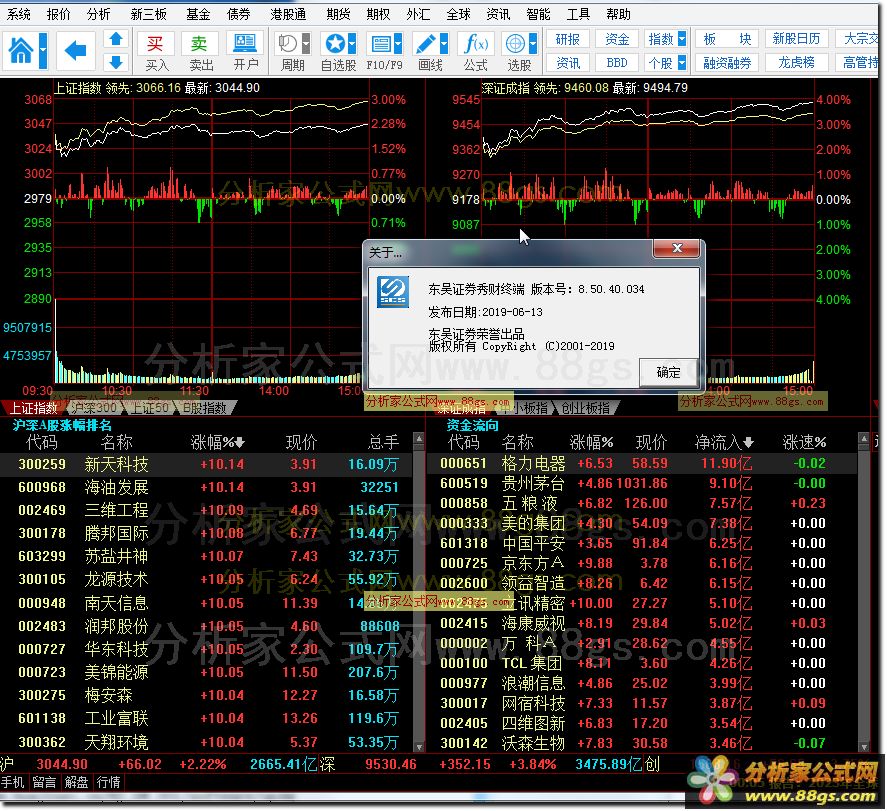Image resolution: width=887 pixels, height=811 pixels.
Task: Open the 新股日历 button
Action: [796, 39]
